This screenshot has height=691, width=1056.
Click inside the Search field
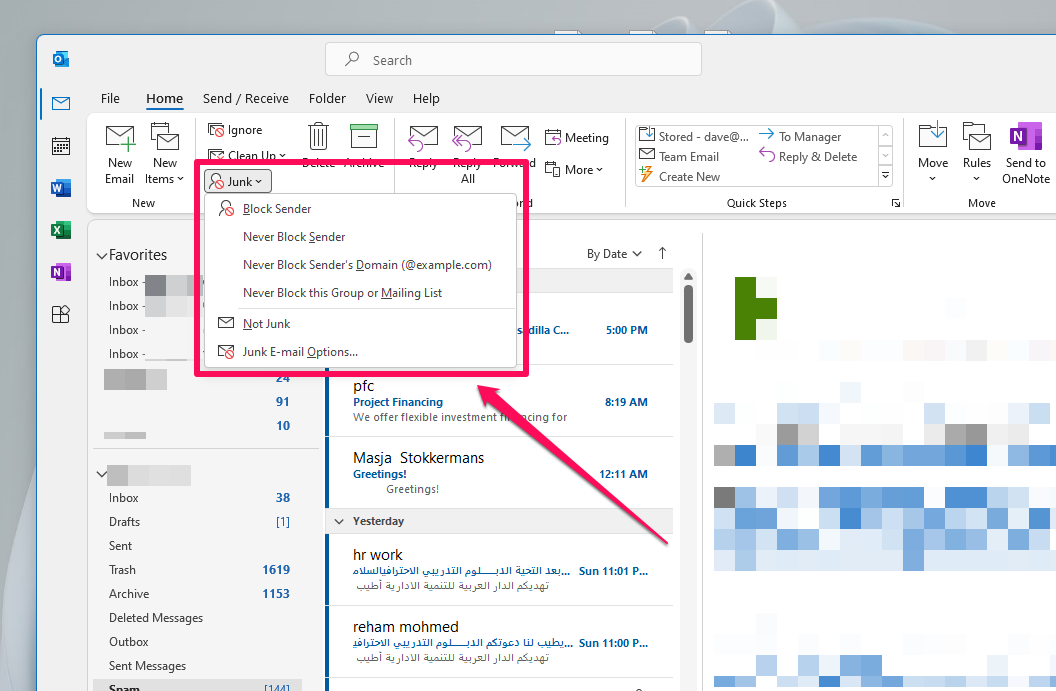click(x=513, y=59)
